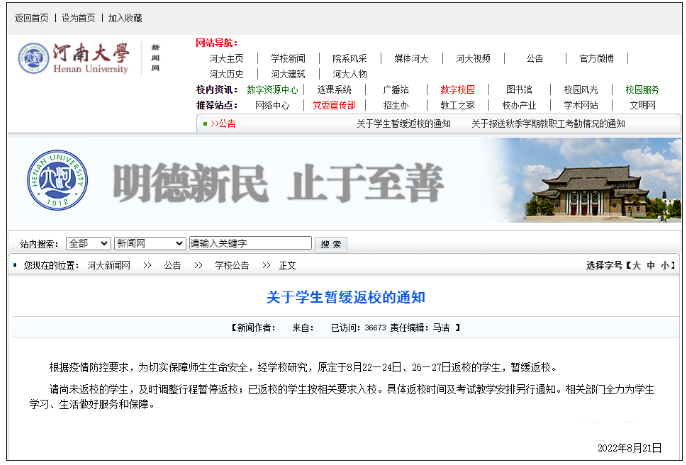Image resolution: width=686 pixels, height=465 pixels.
Task: Open 数字资源中心 campus link
Action: click(x=272, y=89)
